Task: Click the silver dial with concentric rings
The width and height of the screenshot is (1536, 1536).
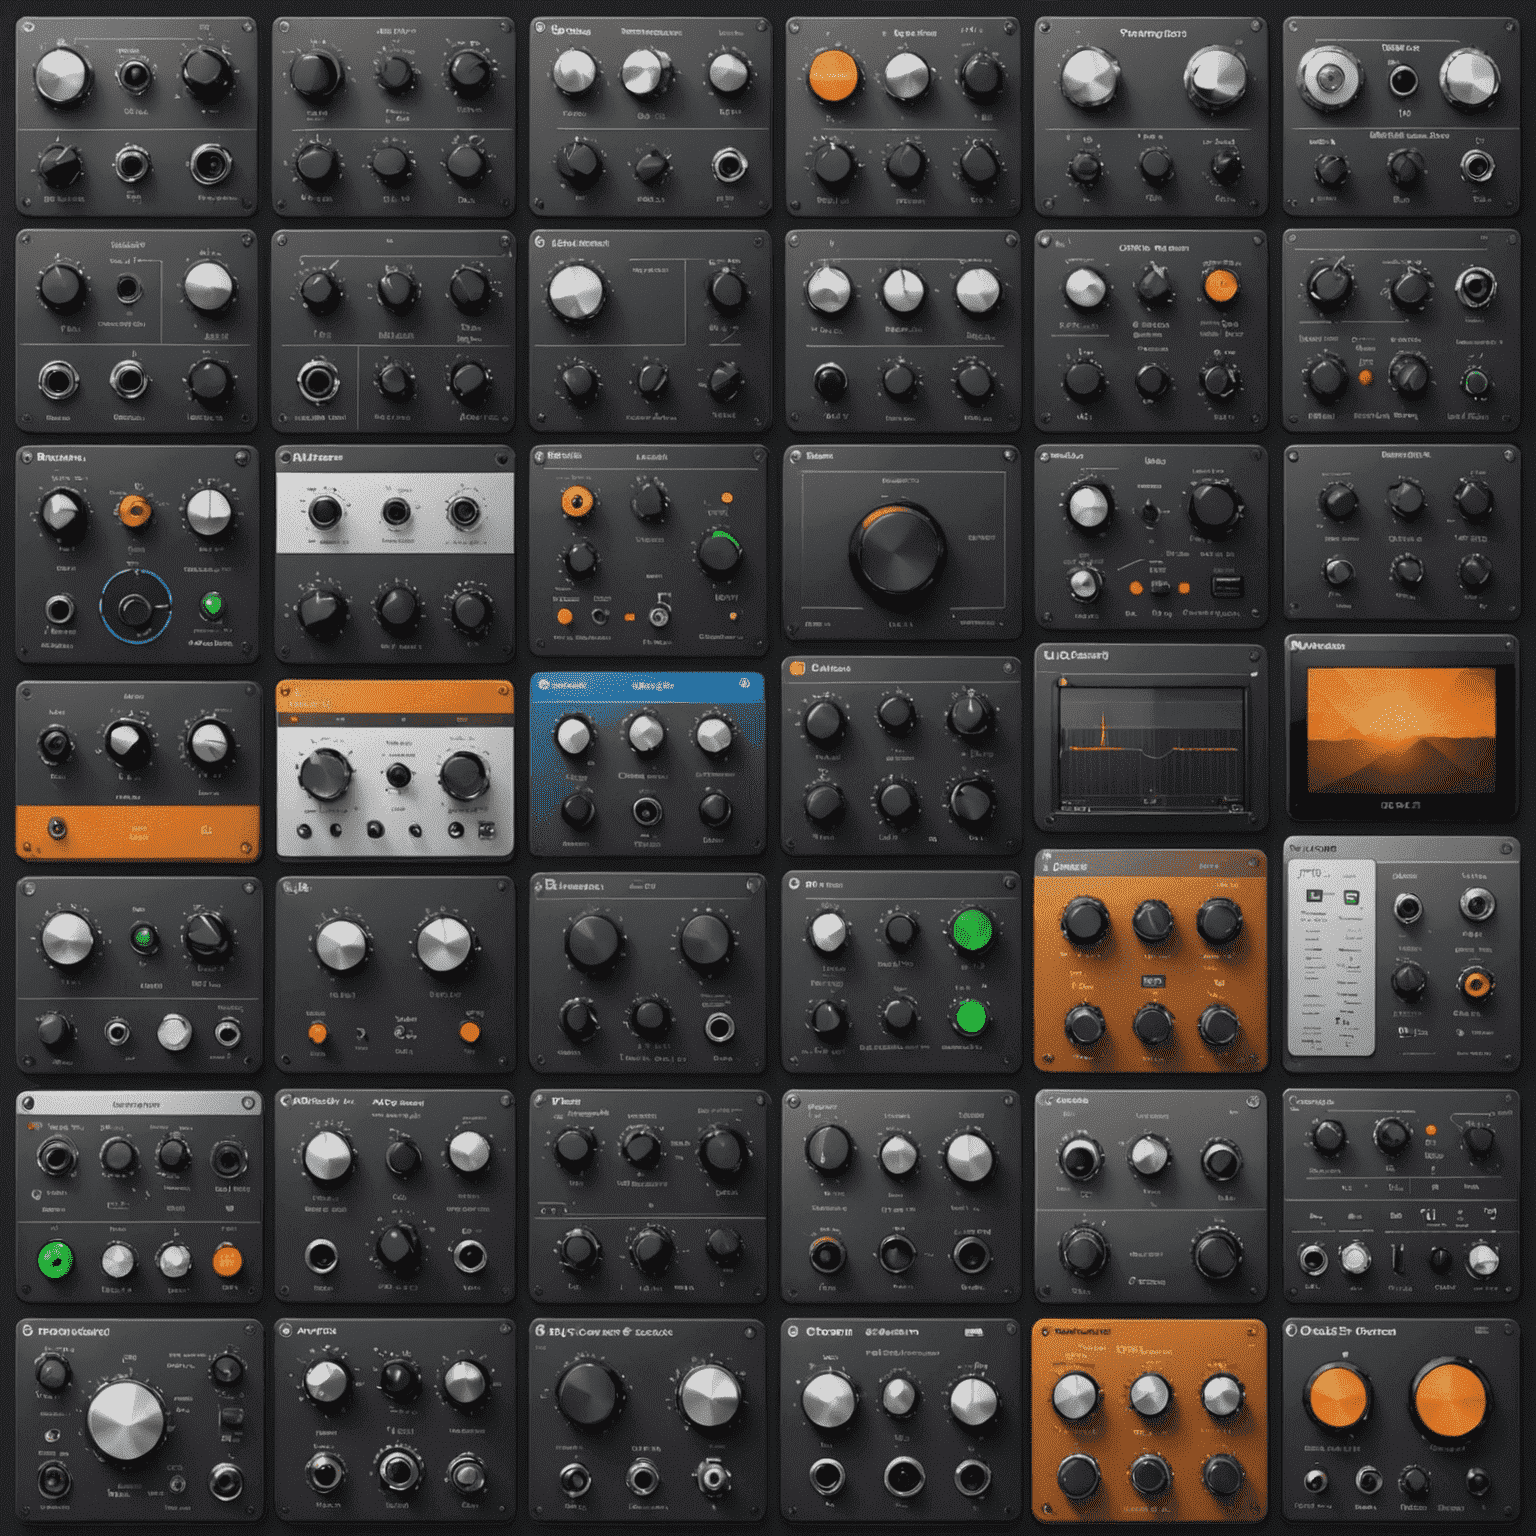Action: pyautogui.click(x=1330, y=80)
